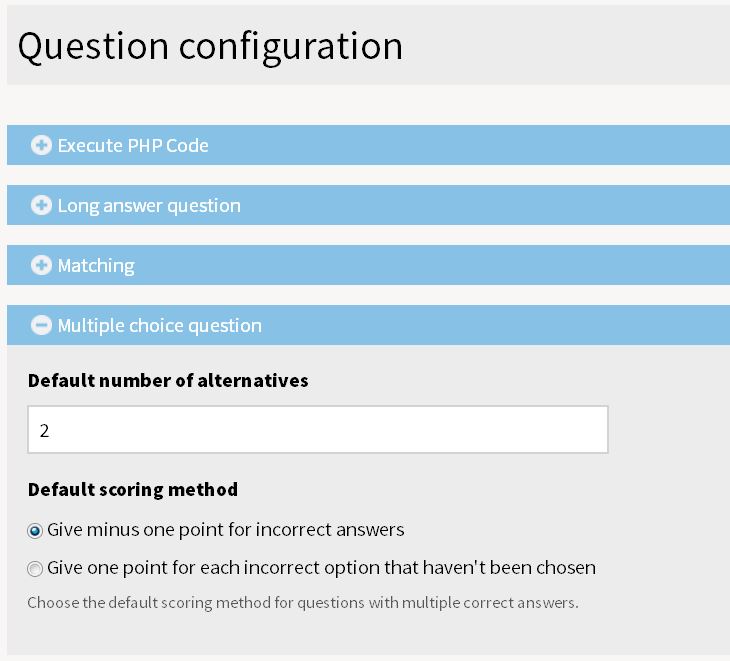Collapse Multiple choice question via minus icon

(41, 325)
